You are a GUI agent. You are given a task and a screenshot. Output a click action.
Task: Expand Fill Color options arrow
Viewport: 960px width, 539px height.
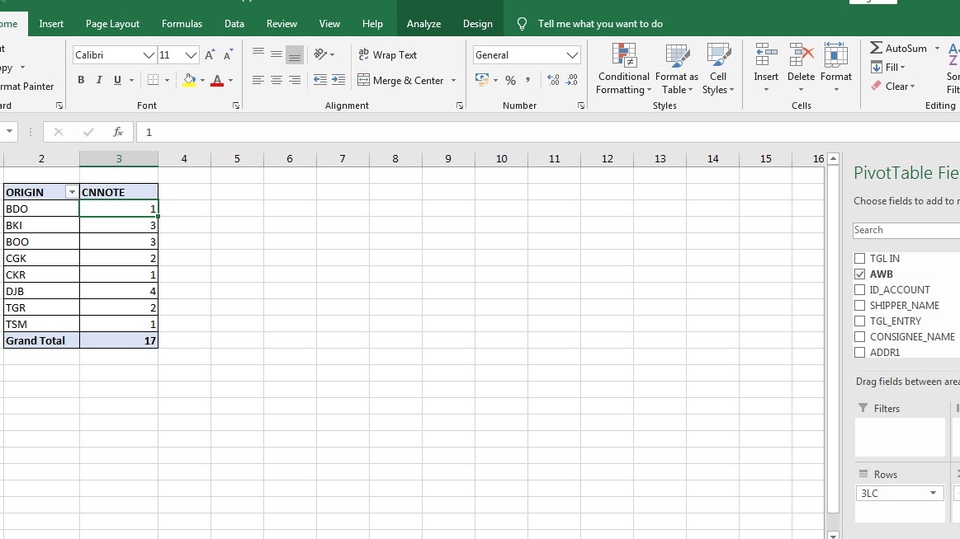point(202,80)
